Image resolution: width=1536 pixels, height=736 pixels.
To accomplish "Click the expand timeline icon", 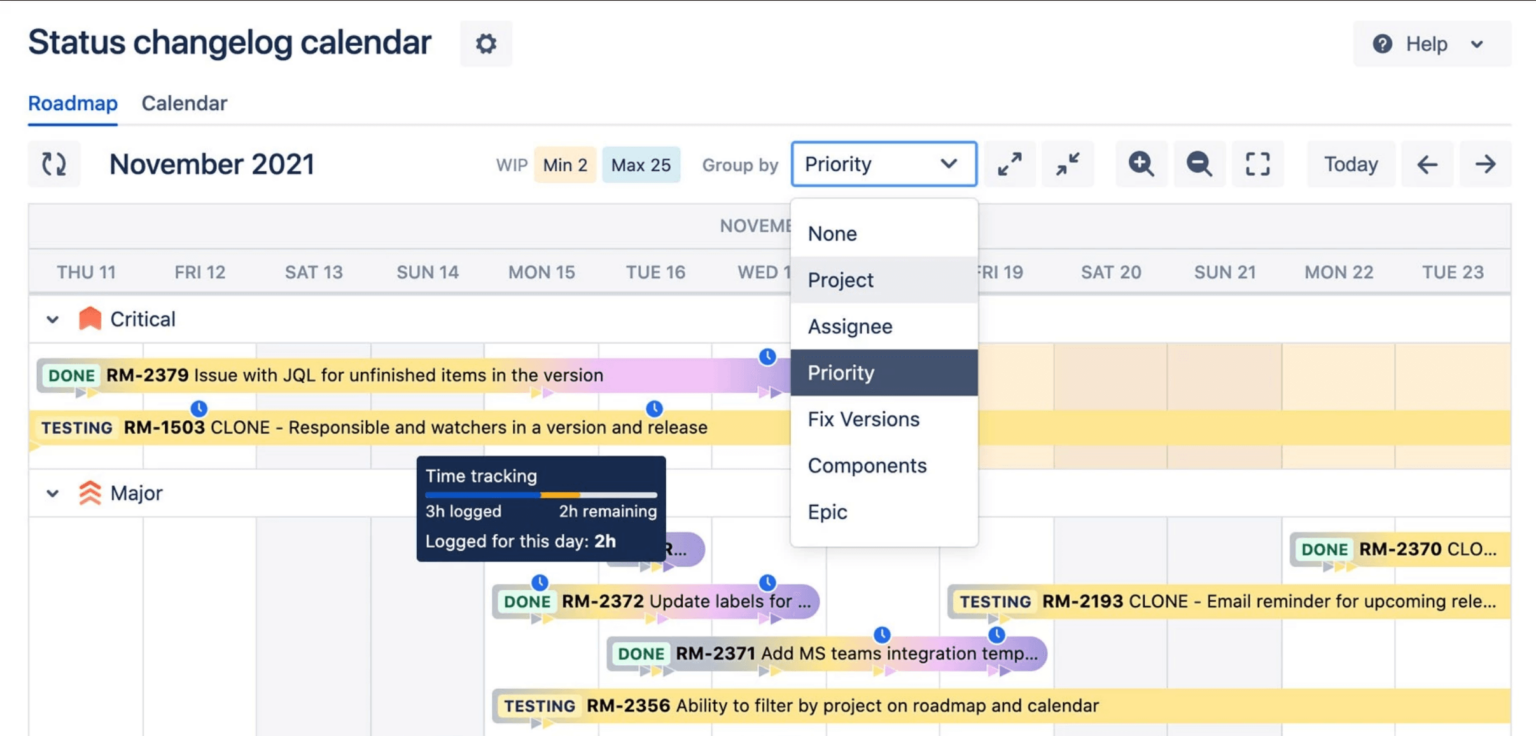I will tap(1009, 164).
